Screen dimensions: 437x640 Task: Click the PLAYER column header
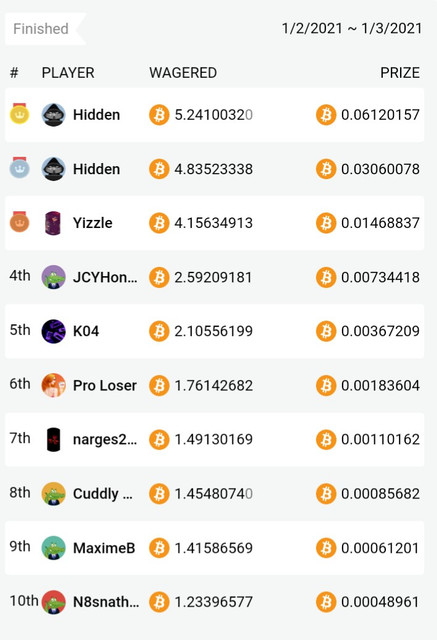click(x=68, y=73)
